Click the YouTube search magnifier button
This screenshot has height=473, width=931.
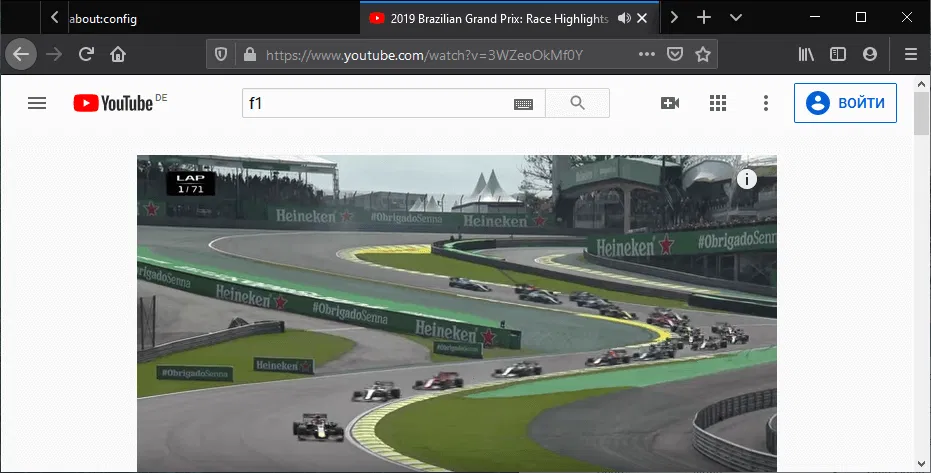click(x=577, y=103)
